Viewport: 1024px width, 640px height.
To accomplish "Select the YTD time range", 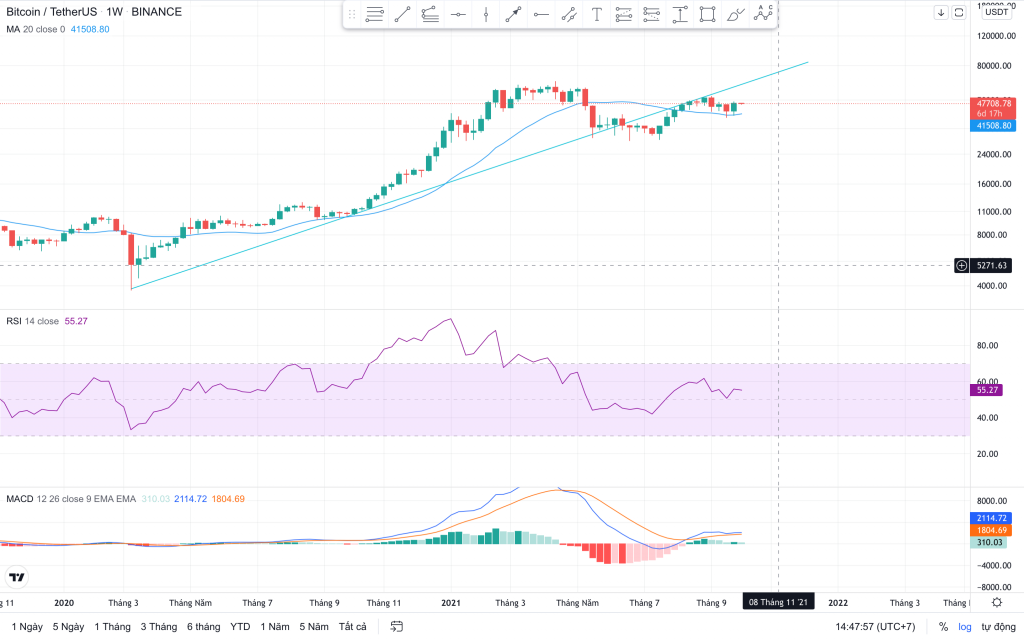I will click(240, 627).
